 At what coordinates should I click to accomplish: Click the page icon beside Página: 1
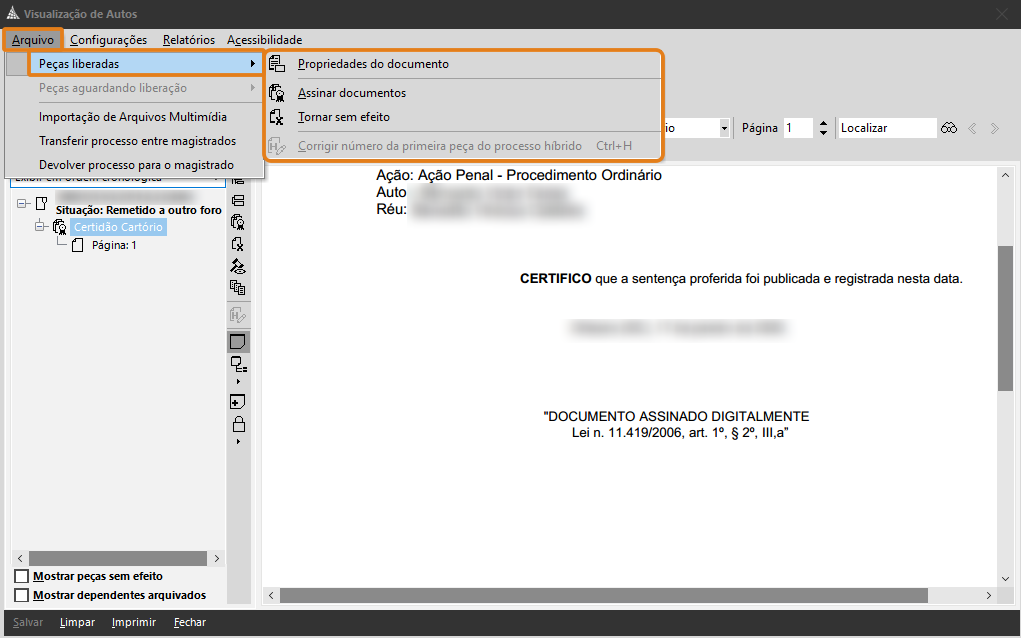pos(77,245)
